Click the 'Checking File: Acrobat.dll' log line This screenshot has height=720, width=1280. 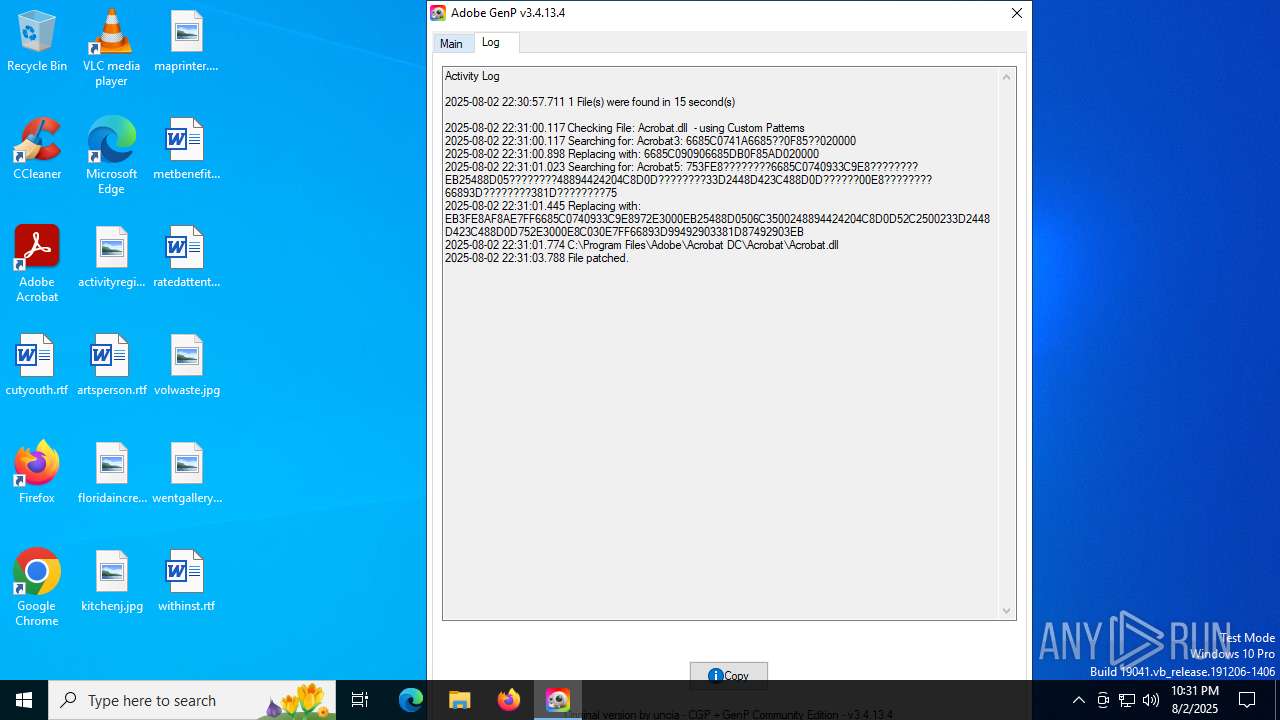pyautogui.click(x=625, y=128)
